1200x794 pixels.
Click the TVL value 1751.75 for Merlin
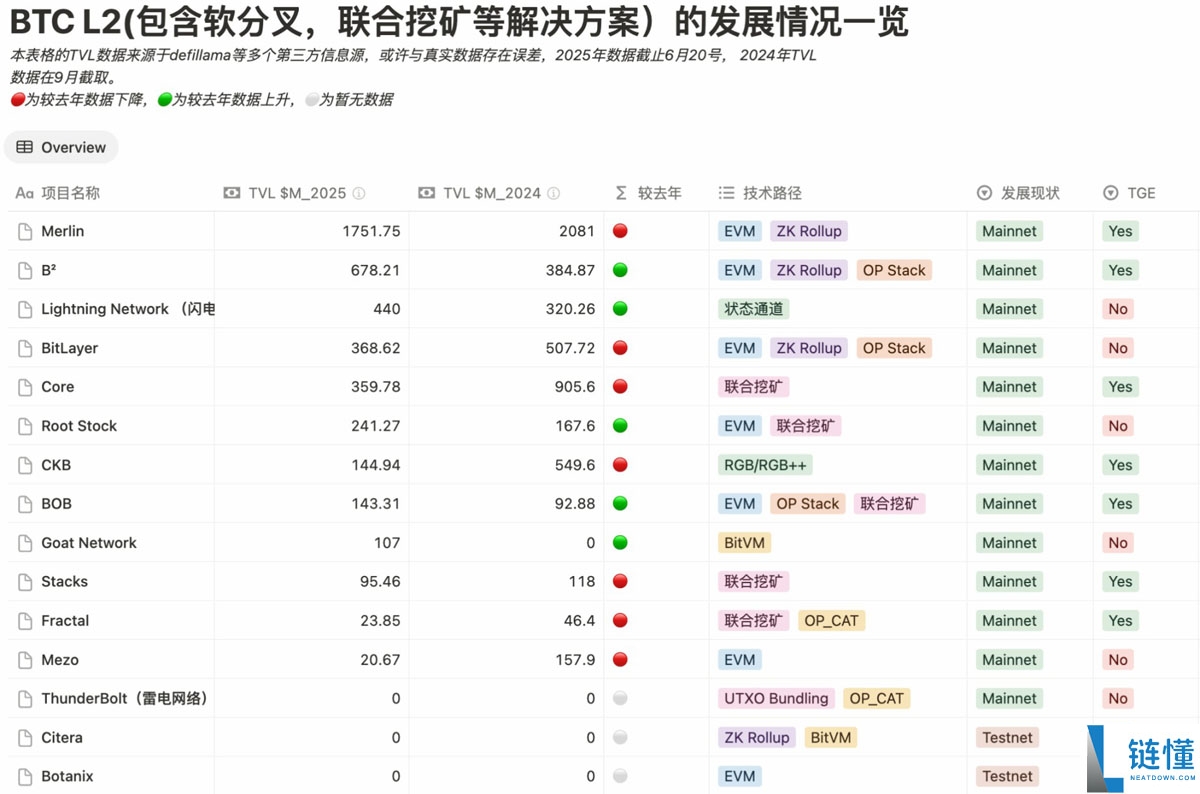click(373, 231)
